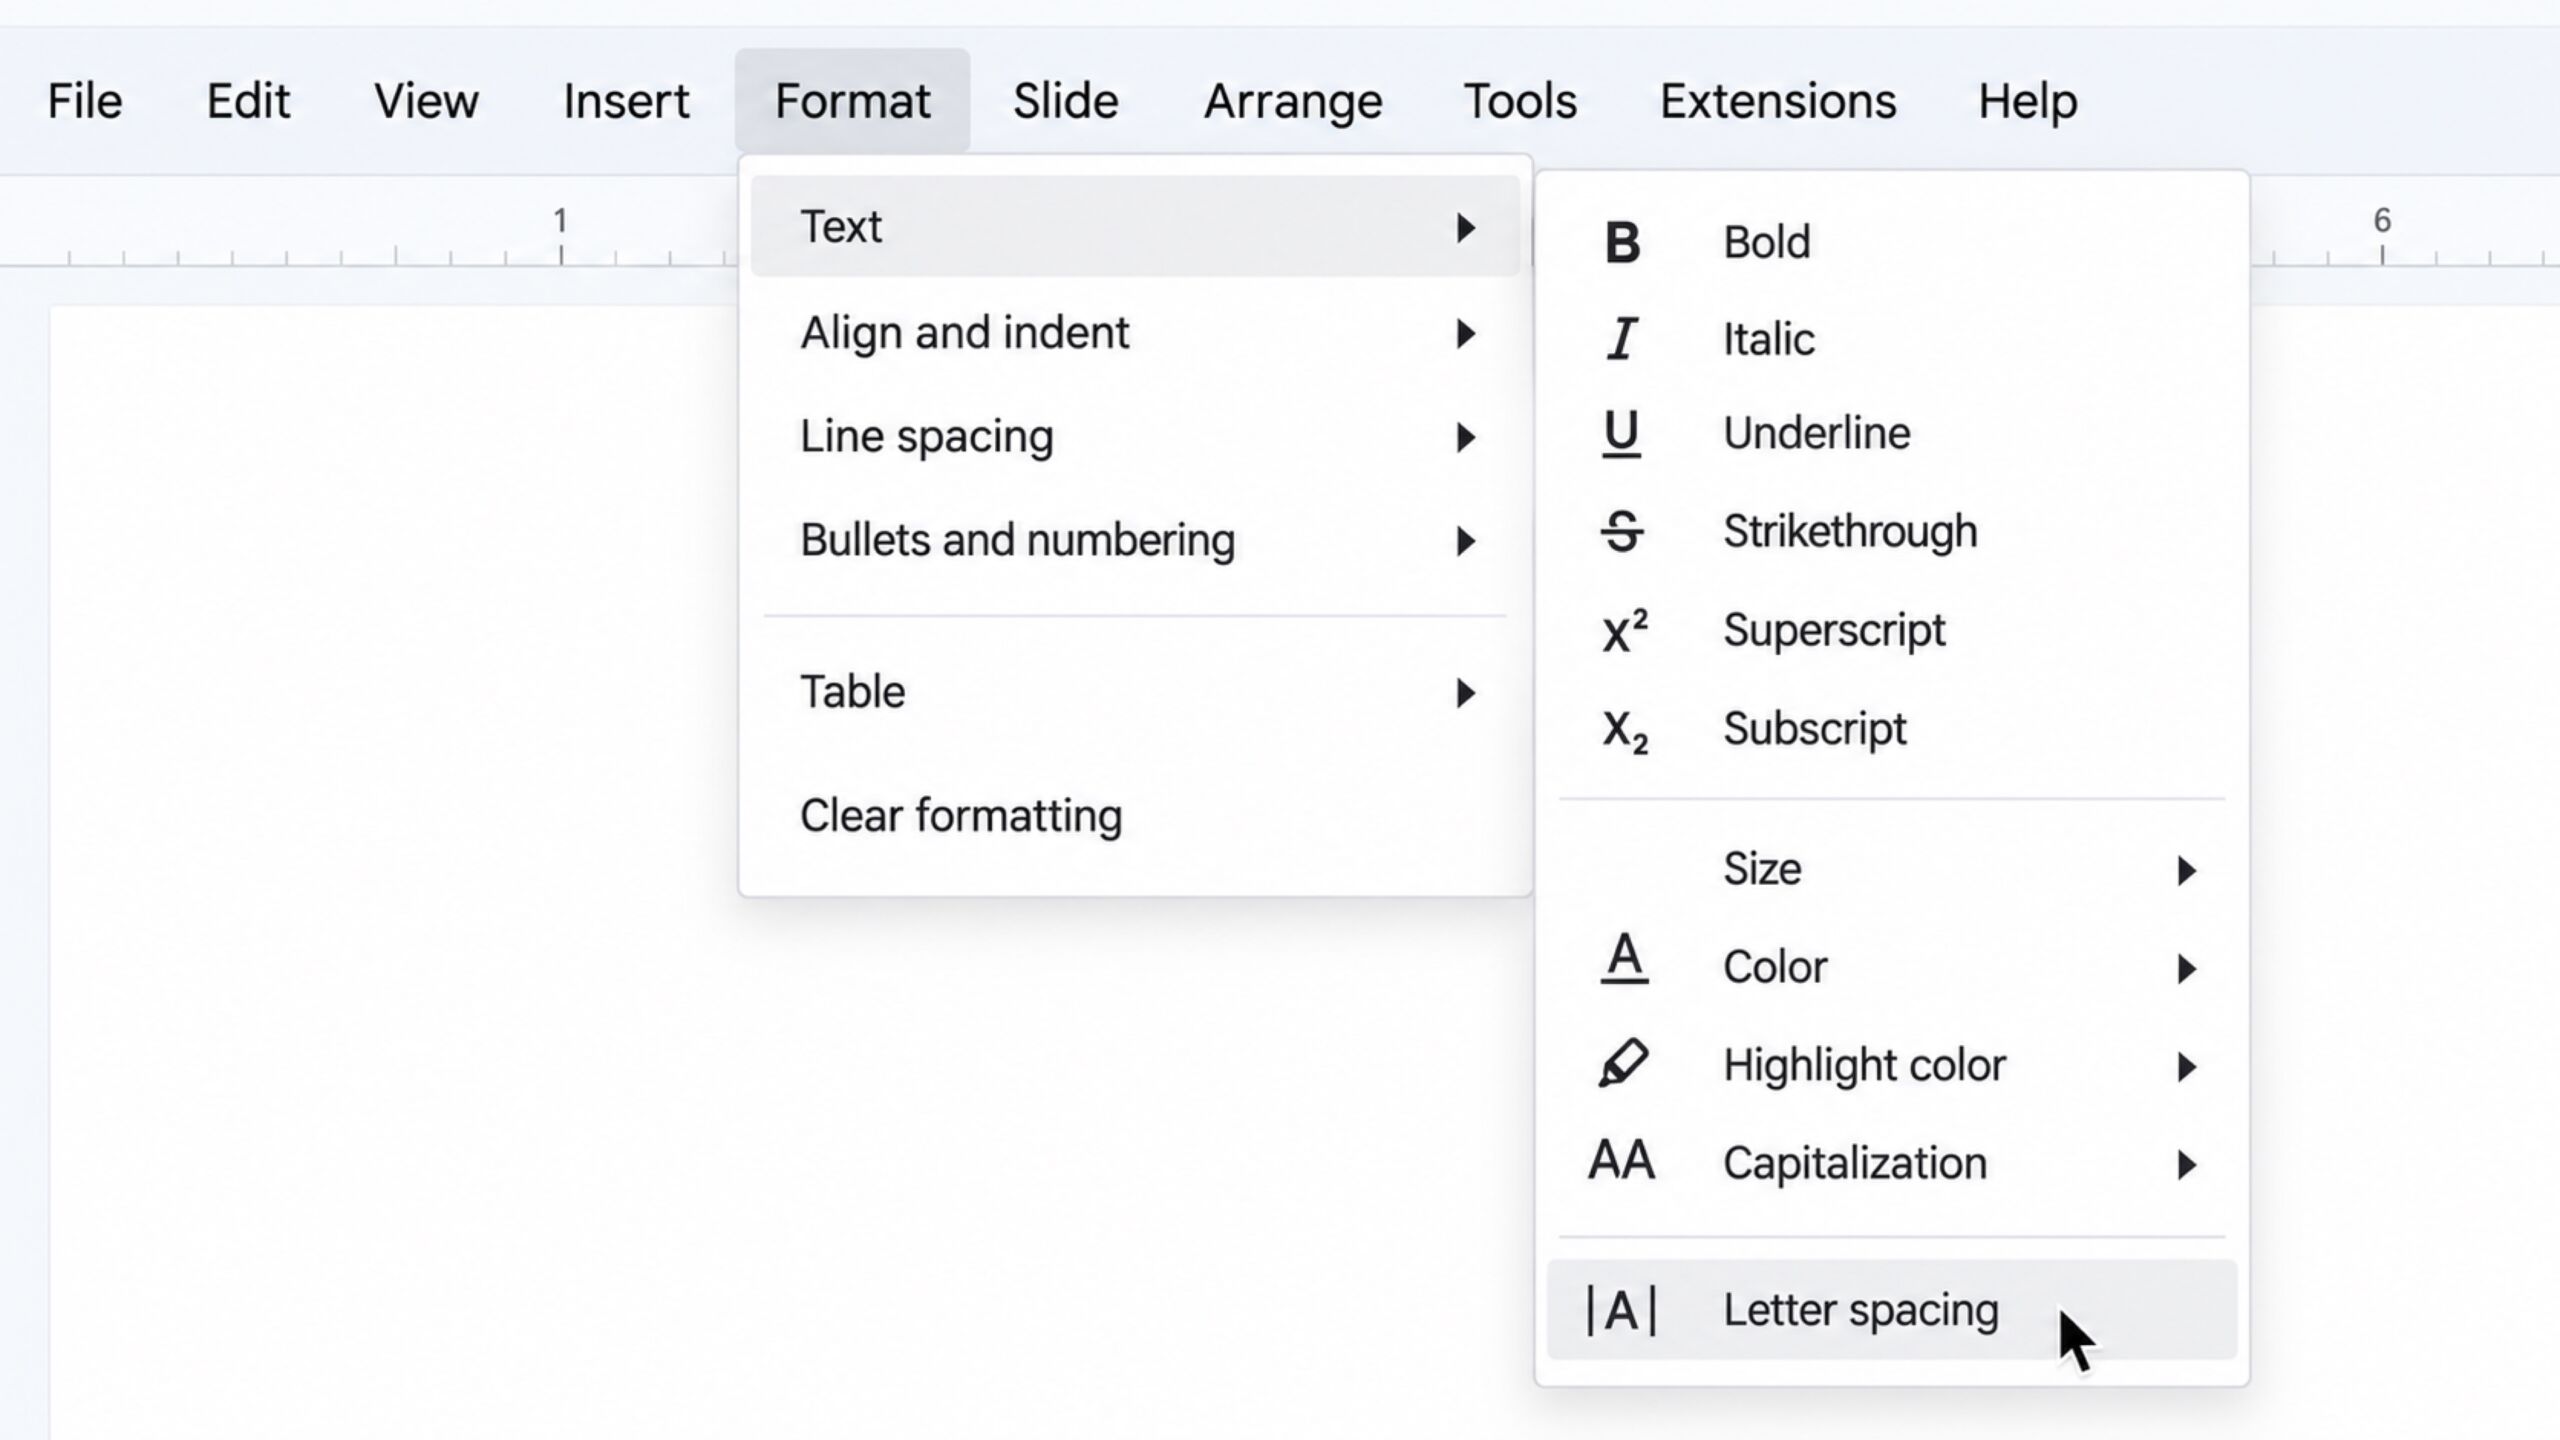Click the Superscript X² icon
The width and height of the screenshot is (2560, 1440).
1625,630
